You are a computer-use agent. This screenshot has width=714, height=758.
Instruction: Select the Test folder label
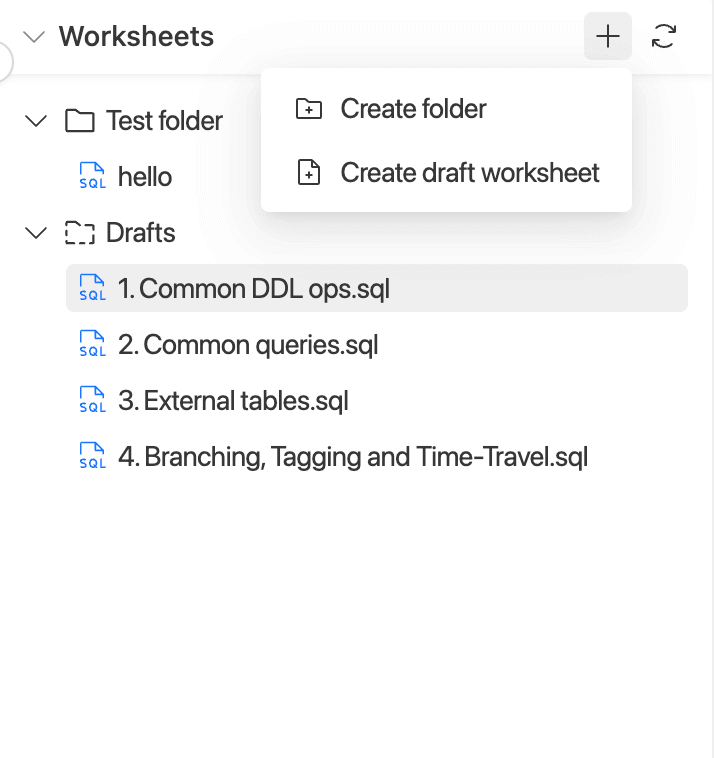click(x=164, y=121)
